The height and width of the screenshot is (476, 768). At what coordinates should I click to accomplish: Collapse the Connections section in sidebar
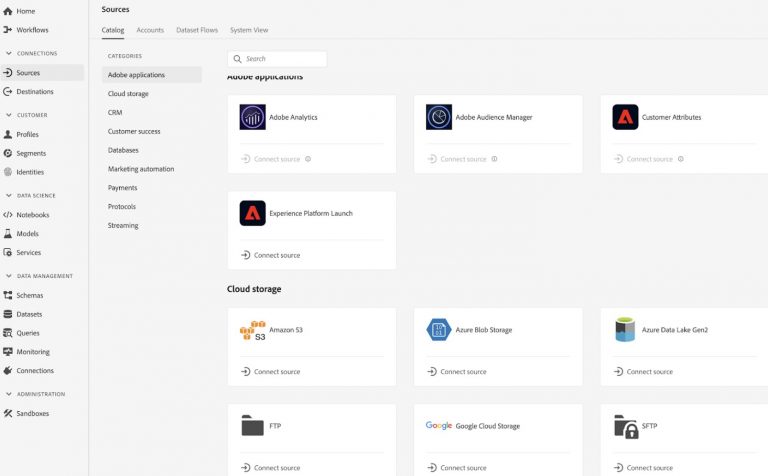click(9, 54)
